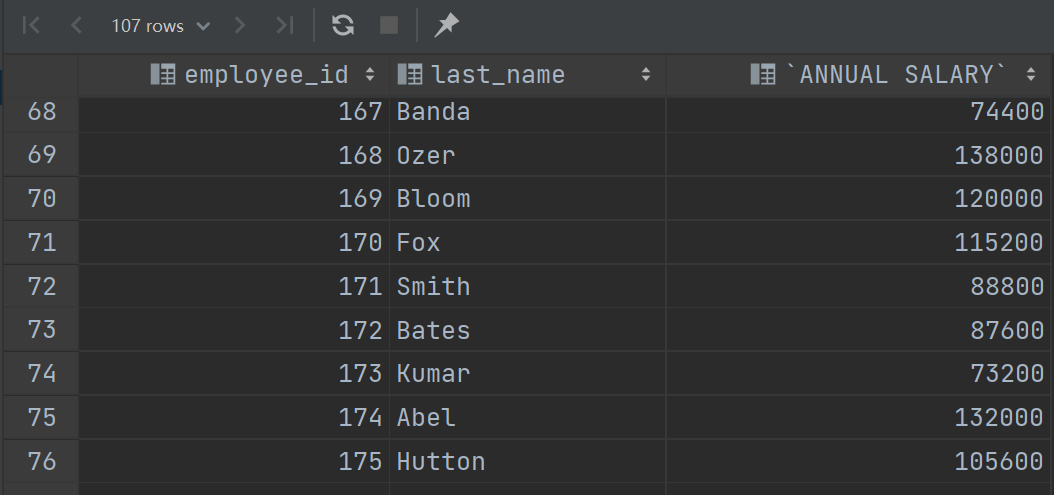Viewport: 1054px width, 495px height.
Task: Click the stop execution square icon
Action: (389, 26)
